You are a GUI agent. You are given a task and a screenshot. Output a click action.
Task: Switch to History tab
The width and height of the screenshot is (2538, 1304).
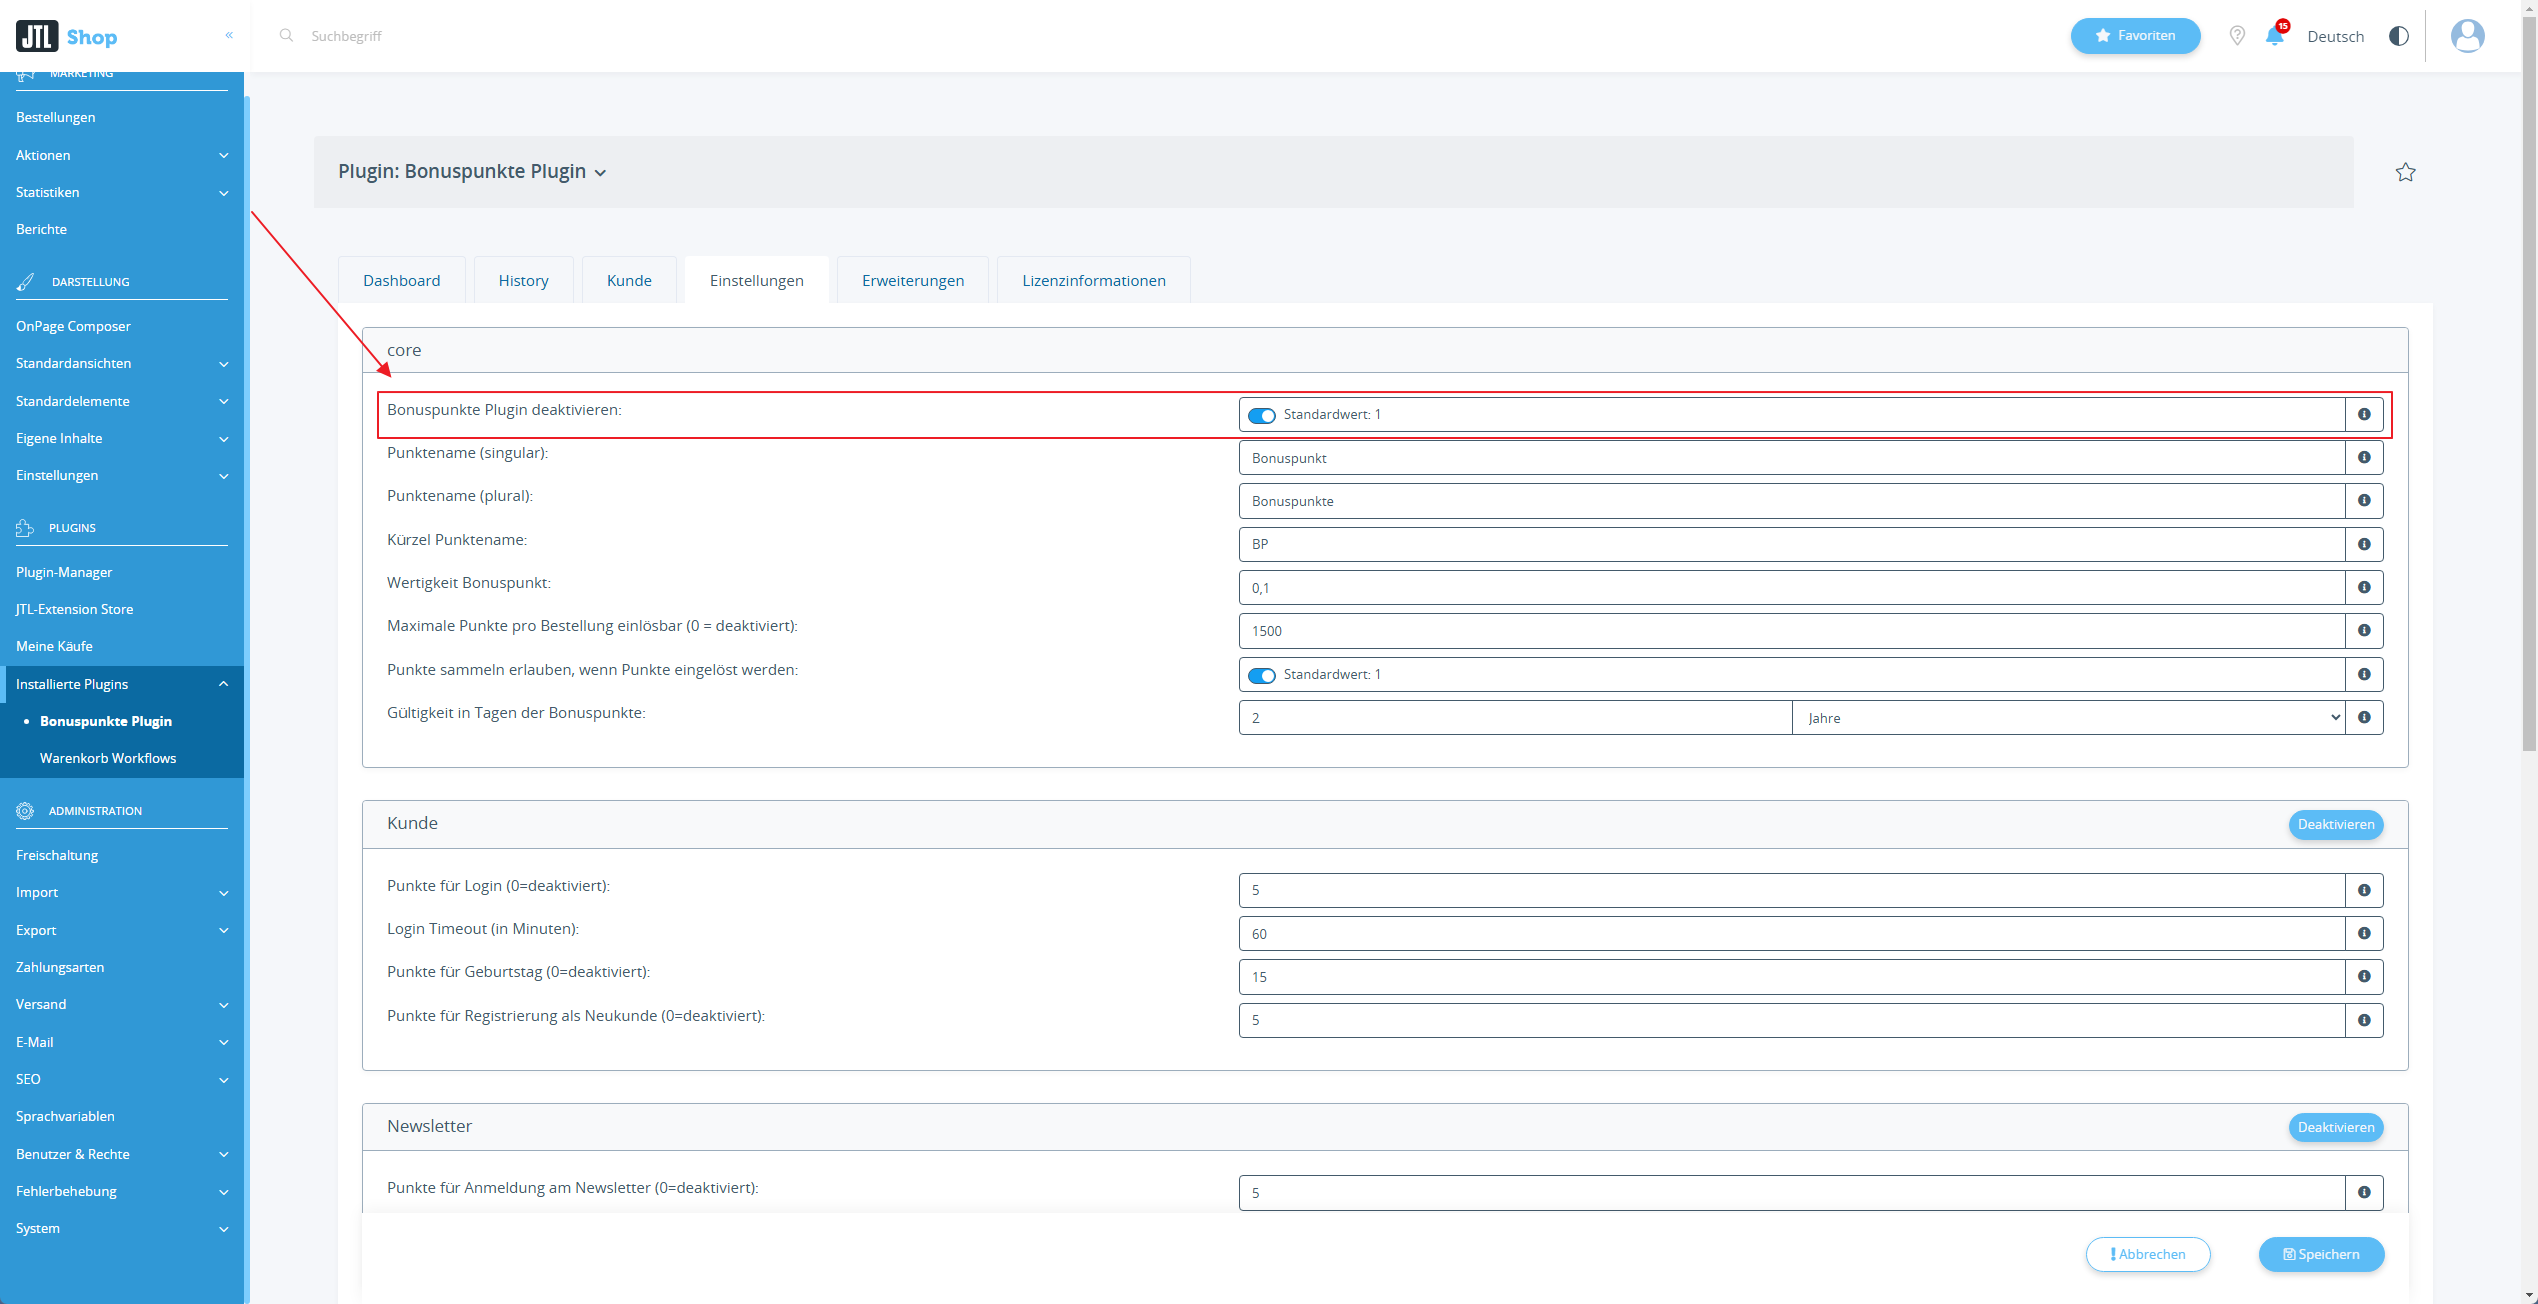(523, 280)
